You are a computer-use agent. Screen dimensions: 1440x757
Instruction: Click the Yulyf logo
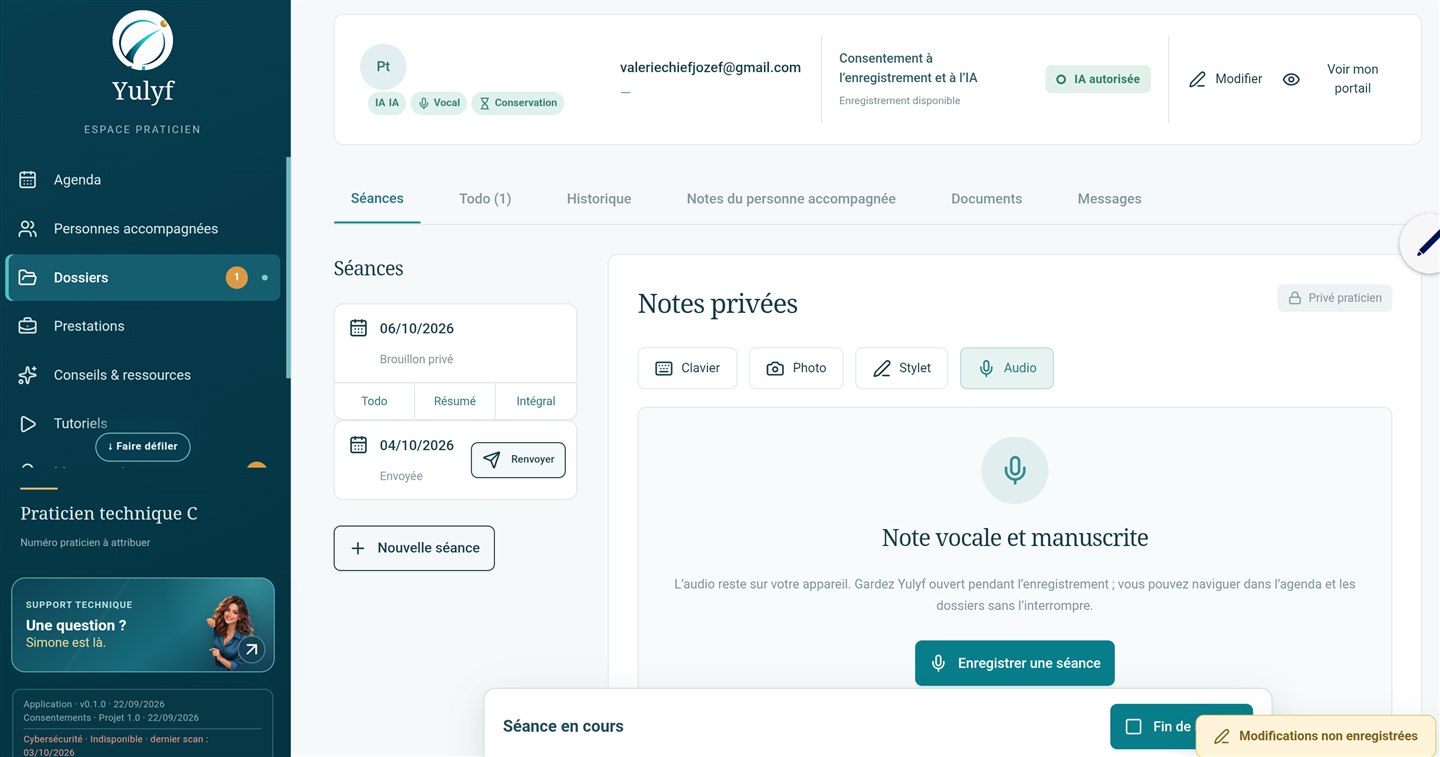(143, 41)
